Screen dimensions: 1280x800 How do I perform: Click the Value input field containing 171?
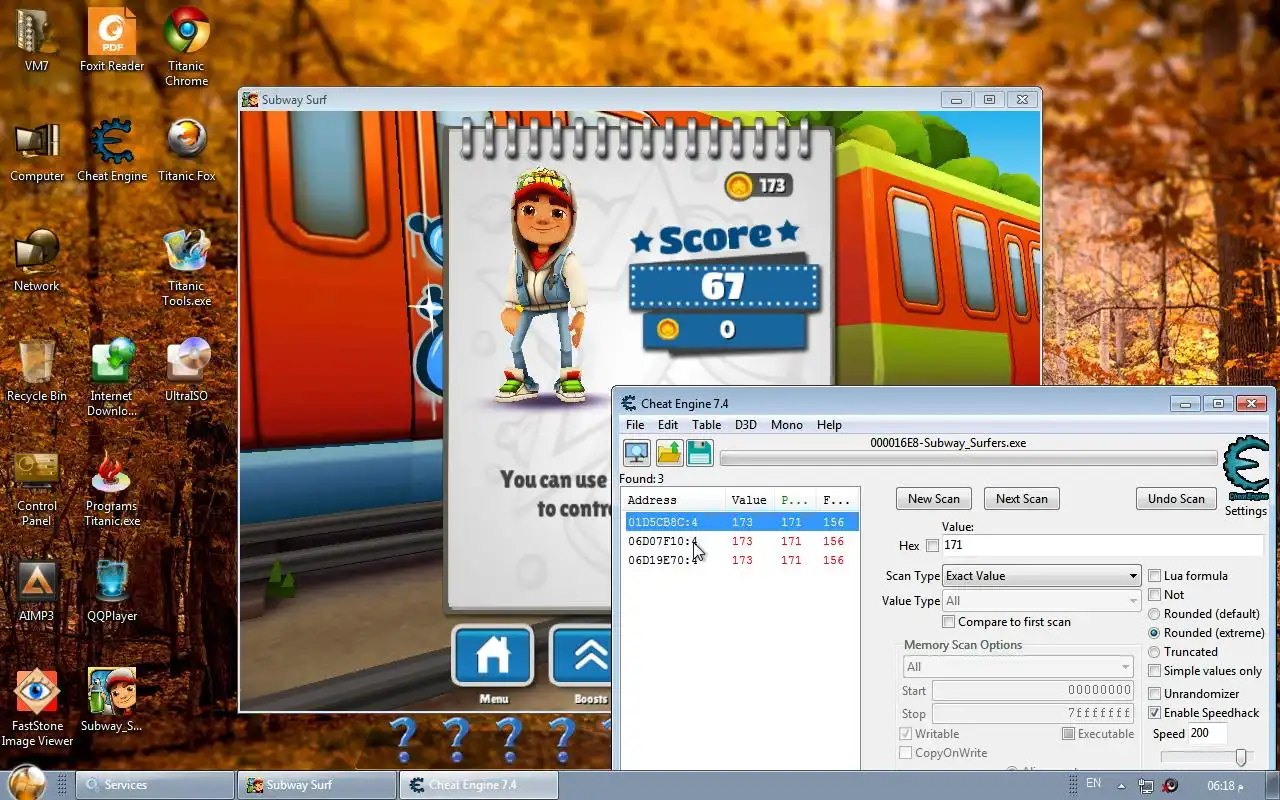[1102, 546]
